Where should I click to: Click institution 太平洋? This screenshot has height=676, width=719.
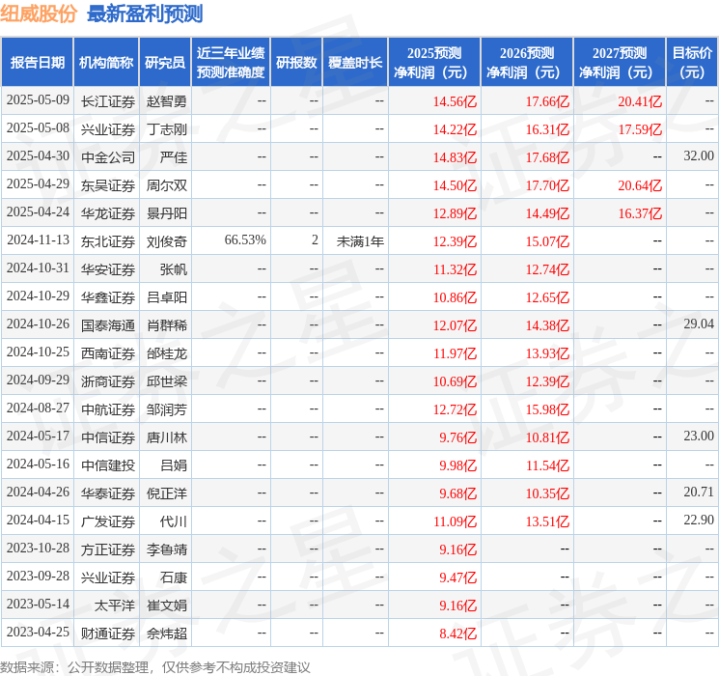pyautogui.click(x=114, y=605)
